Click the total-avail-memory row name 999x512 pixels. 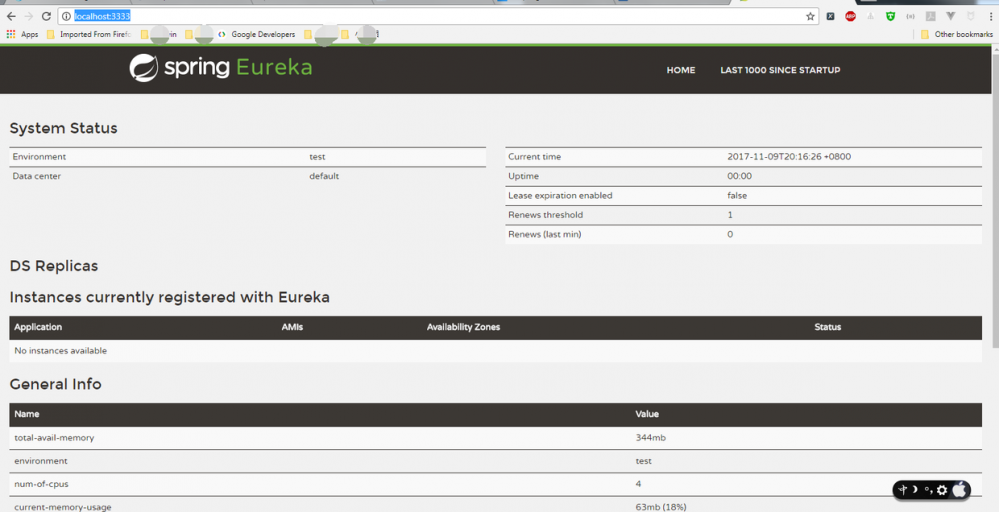point(54,438)
